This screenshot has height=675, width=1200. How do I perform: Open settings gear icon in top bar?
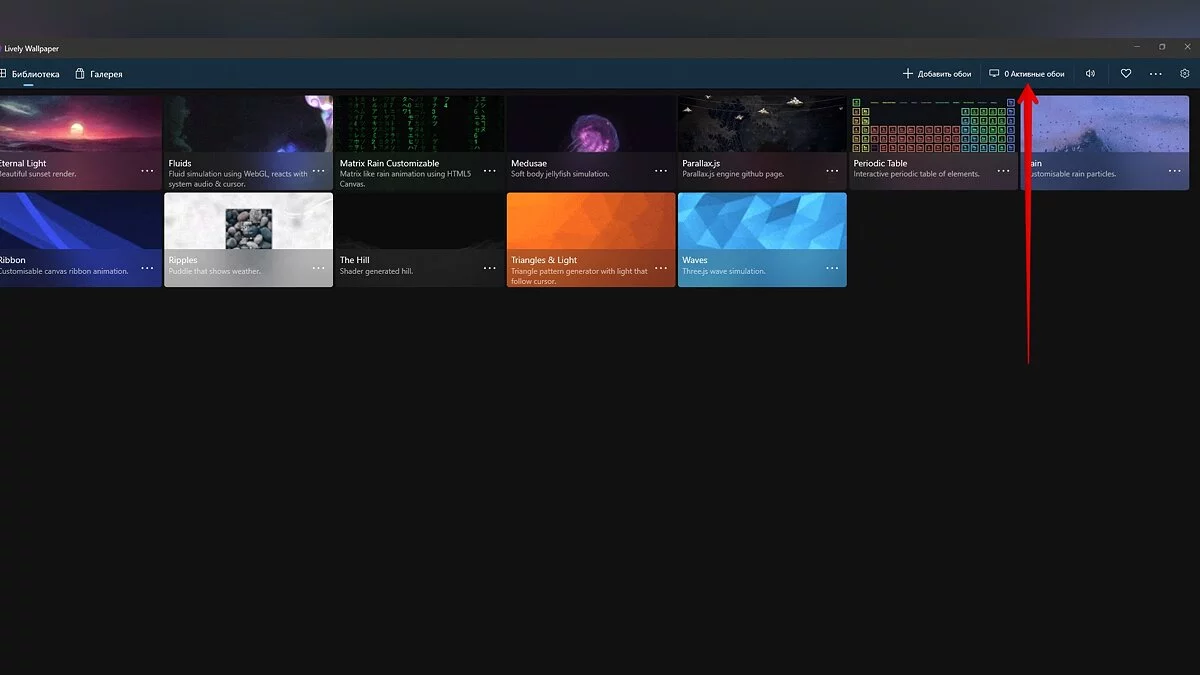(1185, 74)
